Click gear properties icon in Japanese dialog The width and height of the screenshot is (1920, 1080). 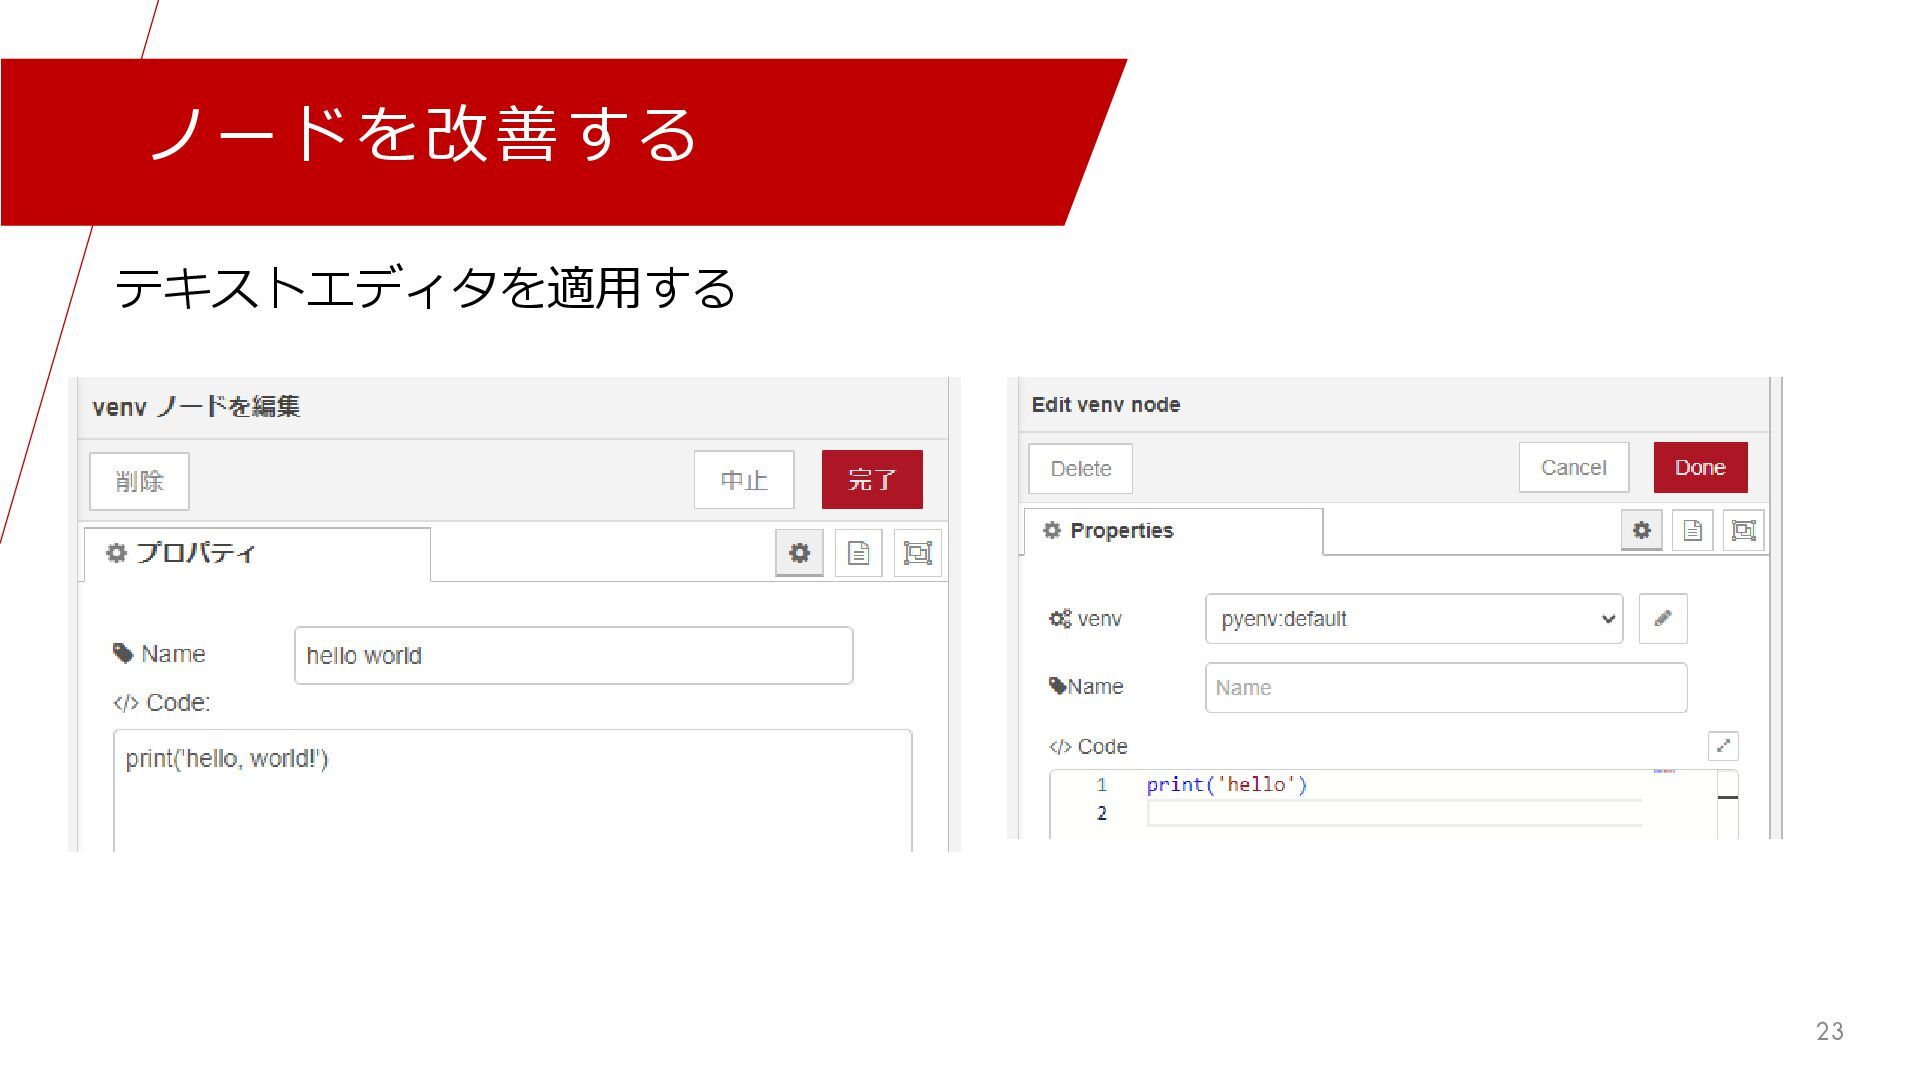point(799,553)
